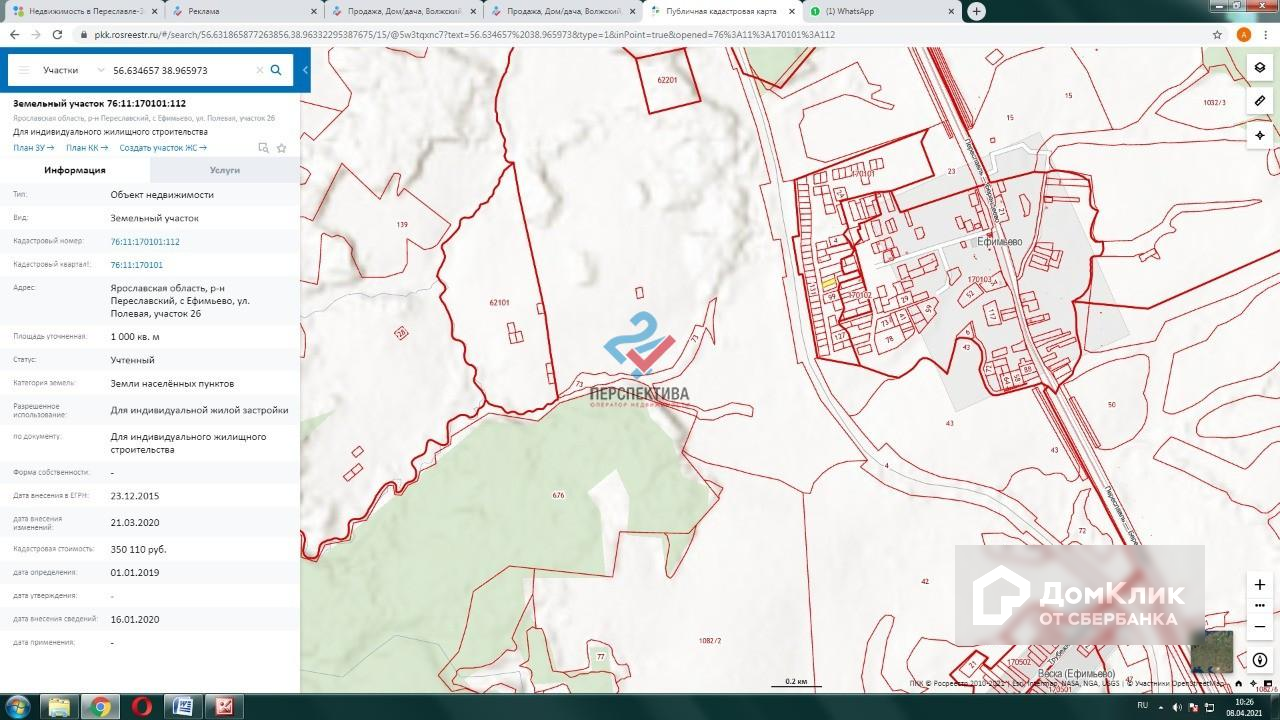Screen dimensions: 1280x720
Task: Open the hamburger menu in search panel
Action: coord(24,71)
